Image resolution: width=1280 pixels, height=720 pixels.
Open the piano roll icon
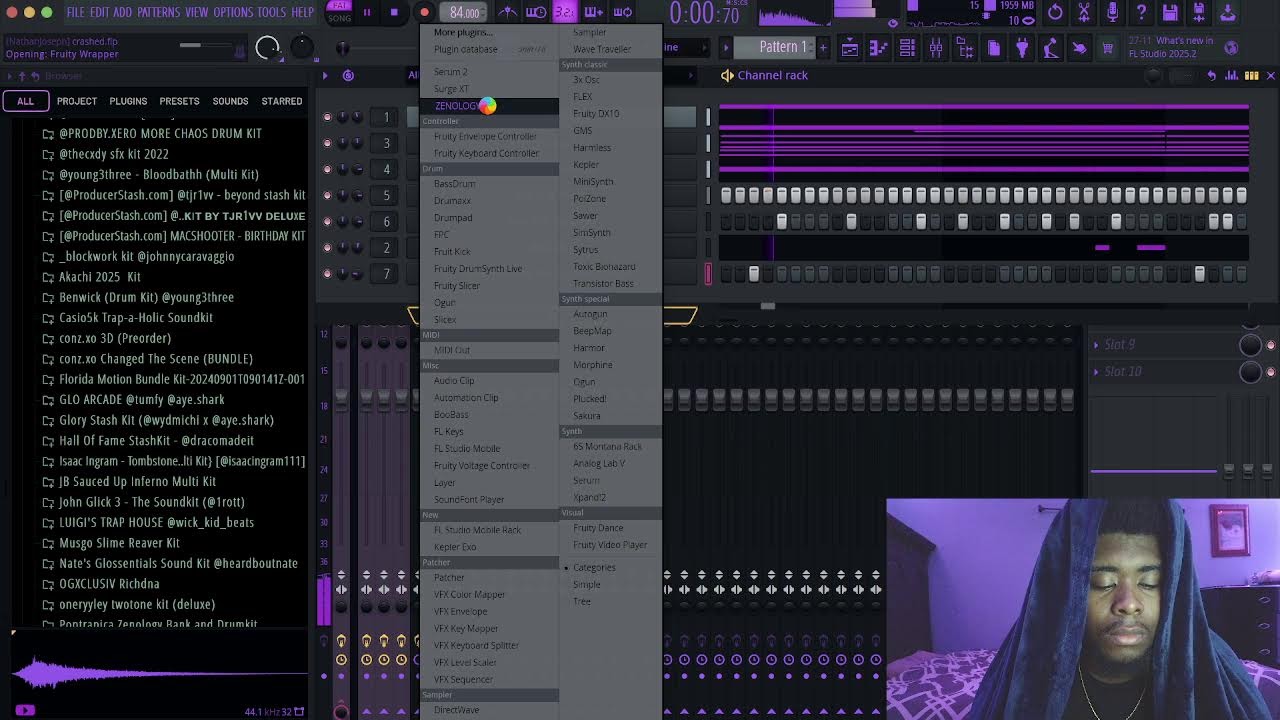[x=878, y=48]
